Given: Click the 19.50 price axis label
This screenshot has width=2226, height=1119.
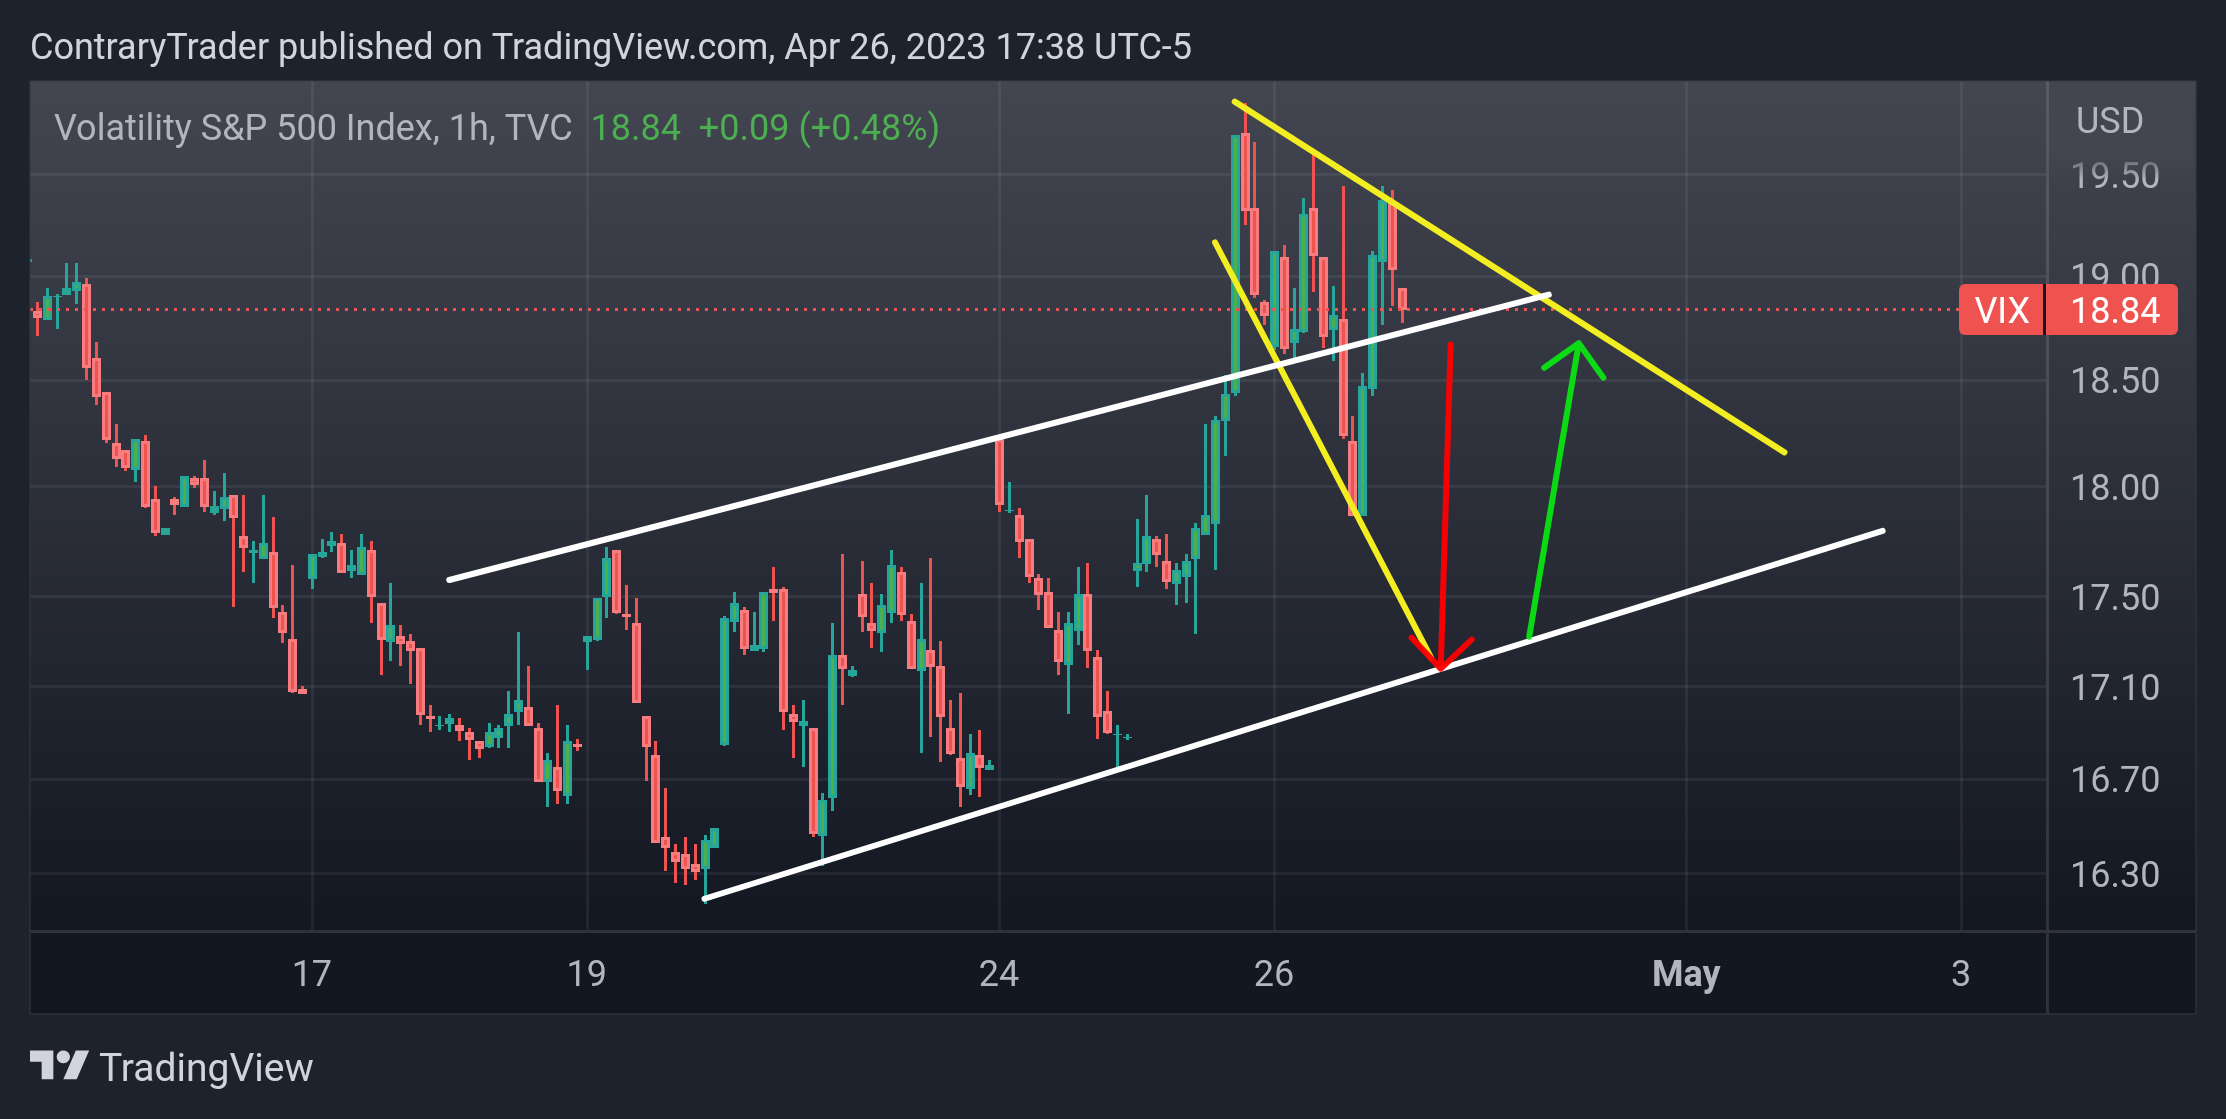Looking at the screenshot, I should click(x=2115, y=176).
